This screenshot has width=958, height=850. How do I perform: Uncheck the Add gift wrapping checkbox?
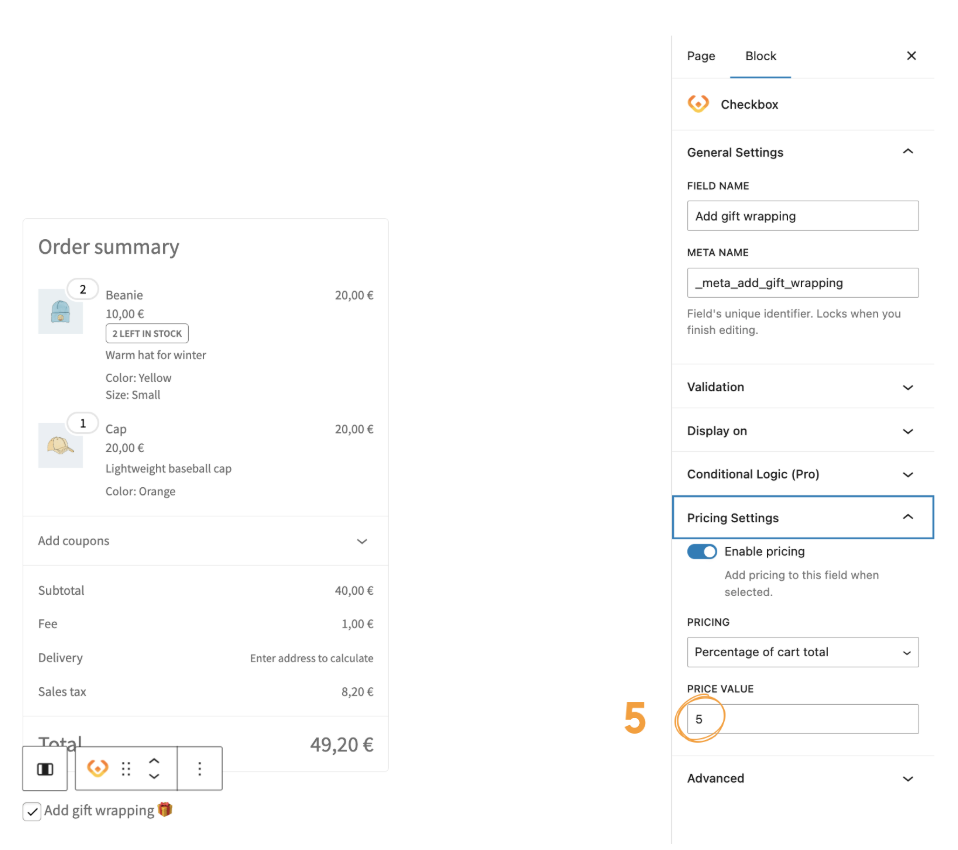pyautogui.click(x=32, y=811)
